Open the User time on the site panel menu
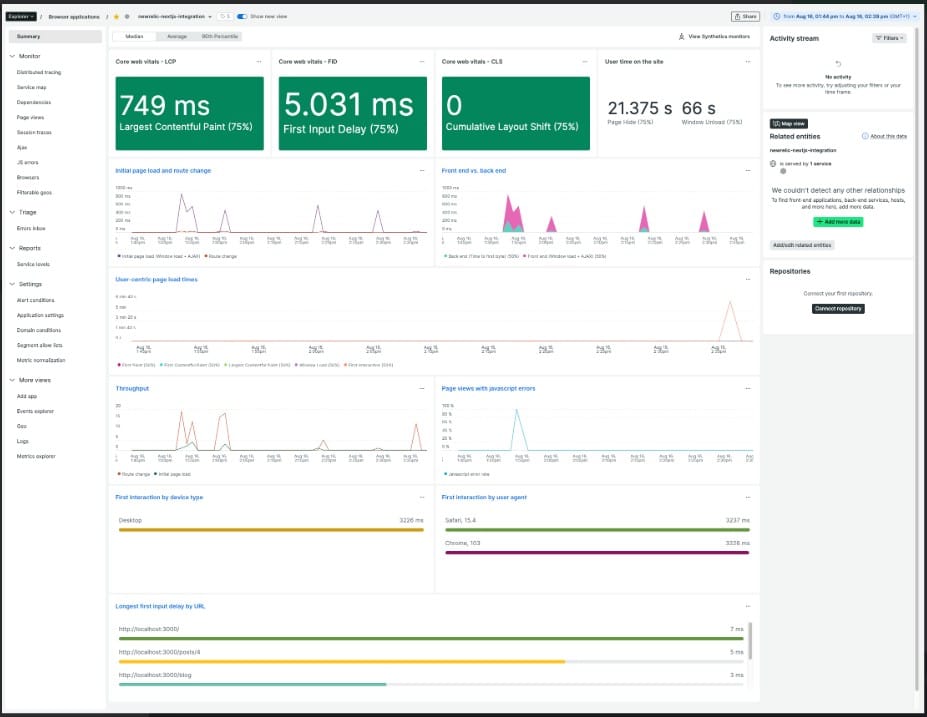Image resolution: width=927 pixels, height=717 pixels. coord(747,62)
